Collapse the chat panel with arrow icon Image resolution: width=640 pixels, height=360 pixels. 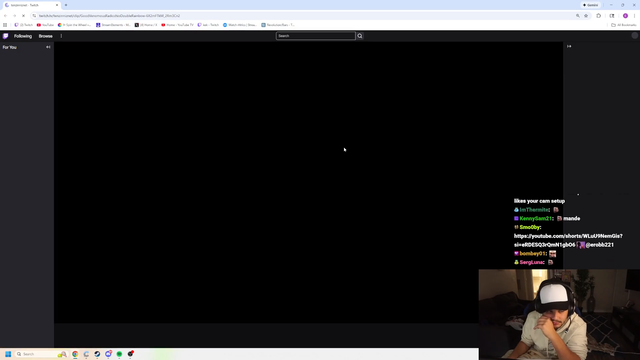pos(569,46)
